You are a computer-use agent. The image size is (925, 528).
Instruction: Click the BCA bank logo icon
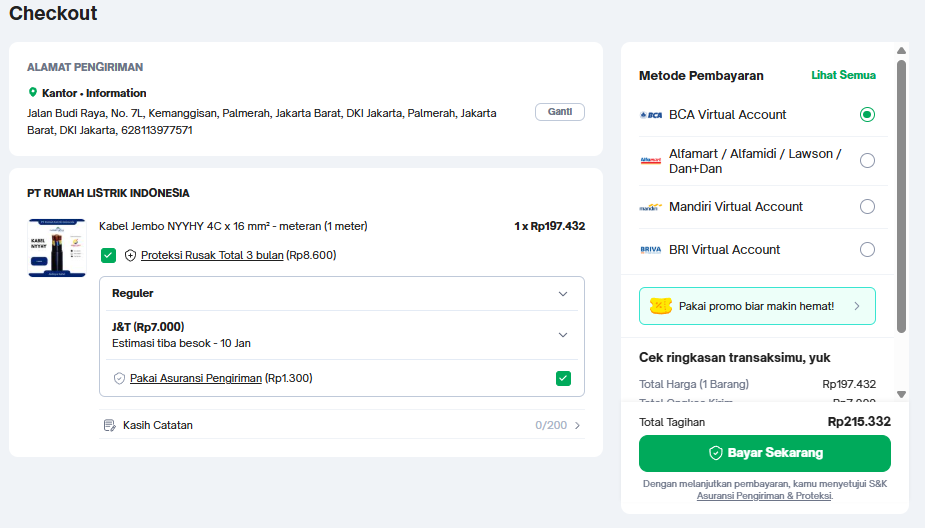tap(651, 115)
